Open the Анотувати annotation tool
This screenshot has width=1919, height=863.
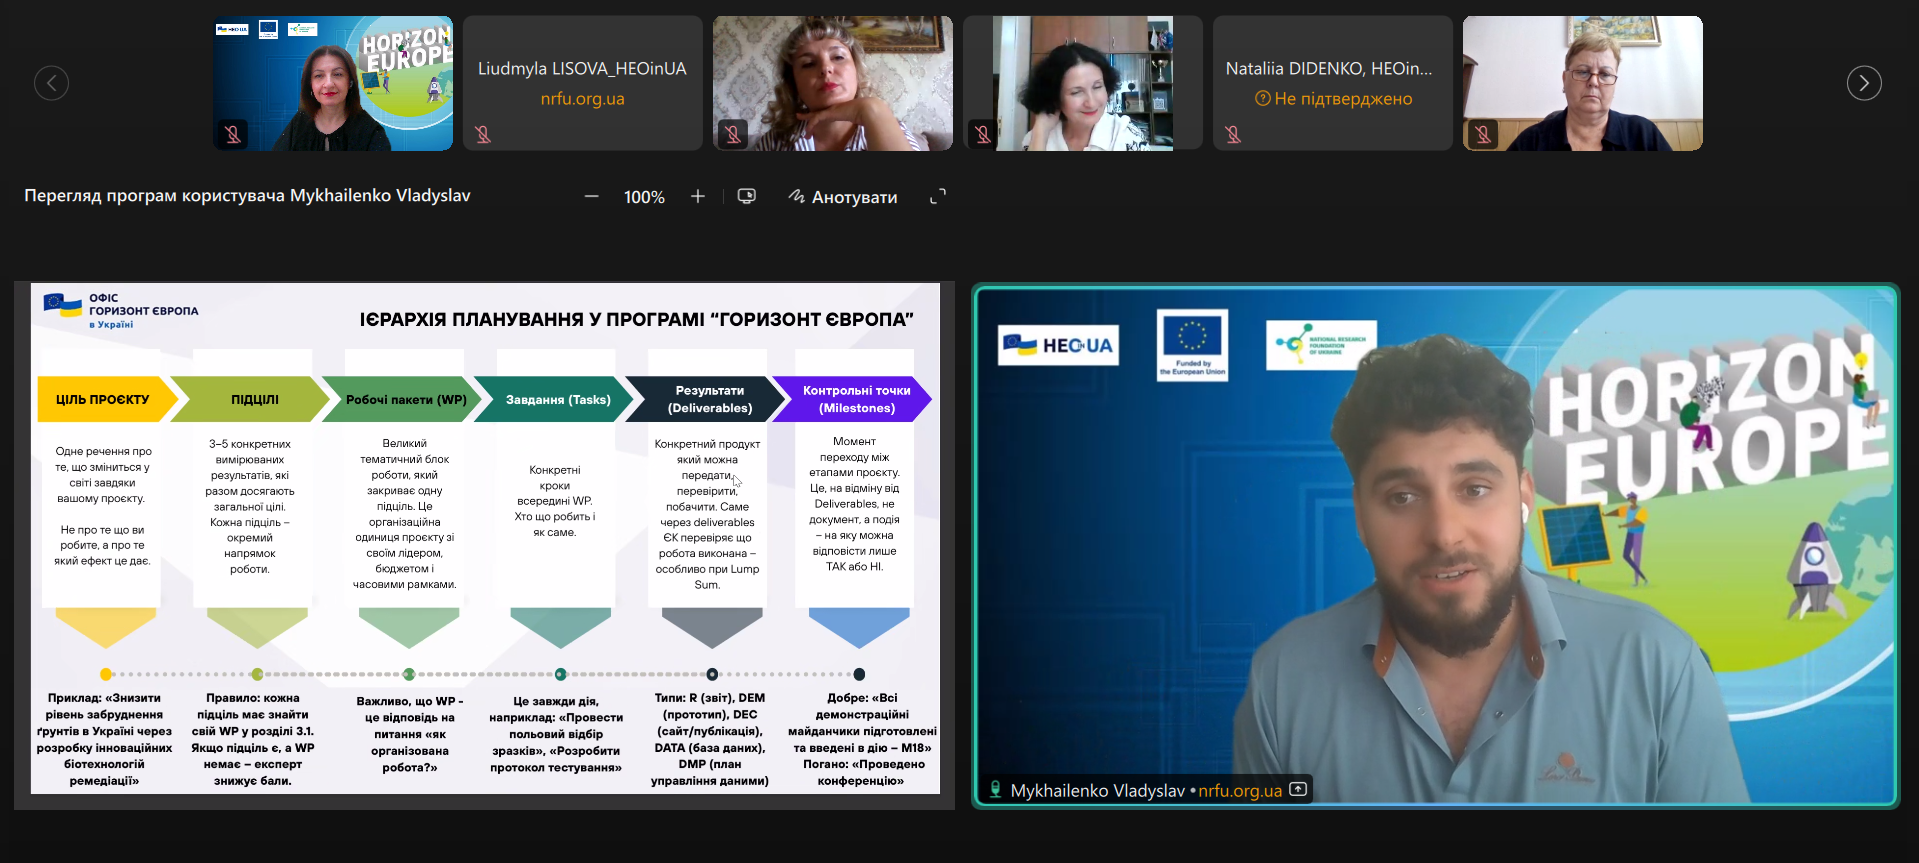click(843, 197)
